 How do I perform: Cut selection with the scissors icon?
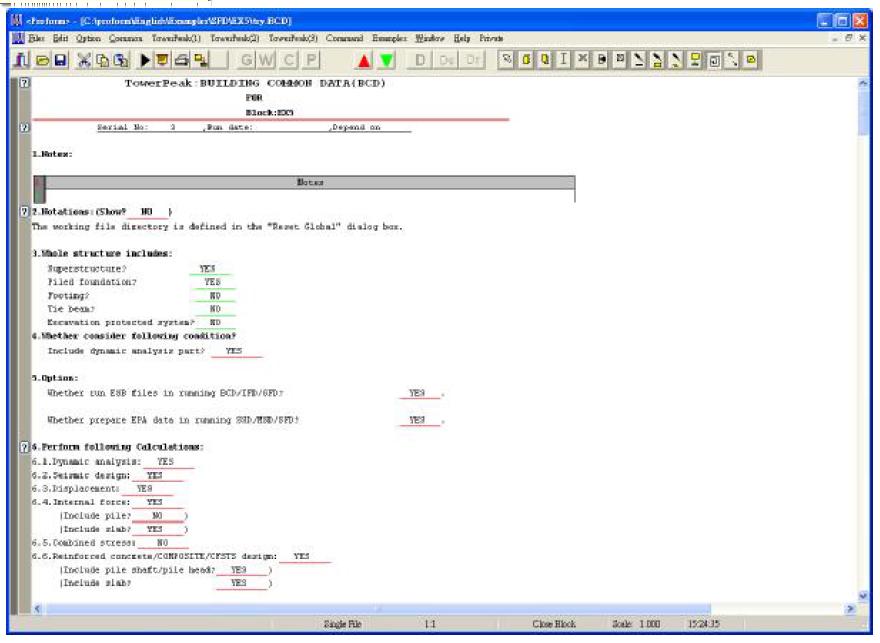pyautogui.click(x=84, y=60)
